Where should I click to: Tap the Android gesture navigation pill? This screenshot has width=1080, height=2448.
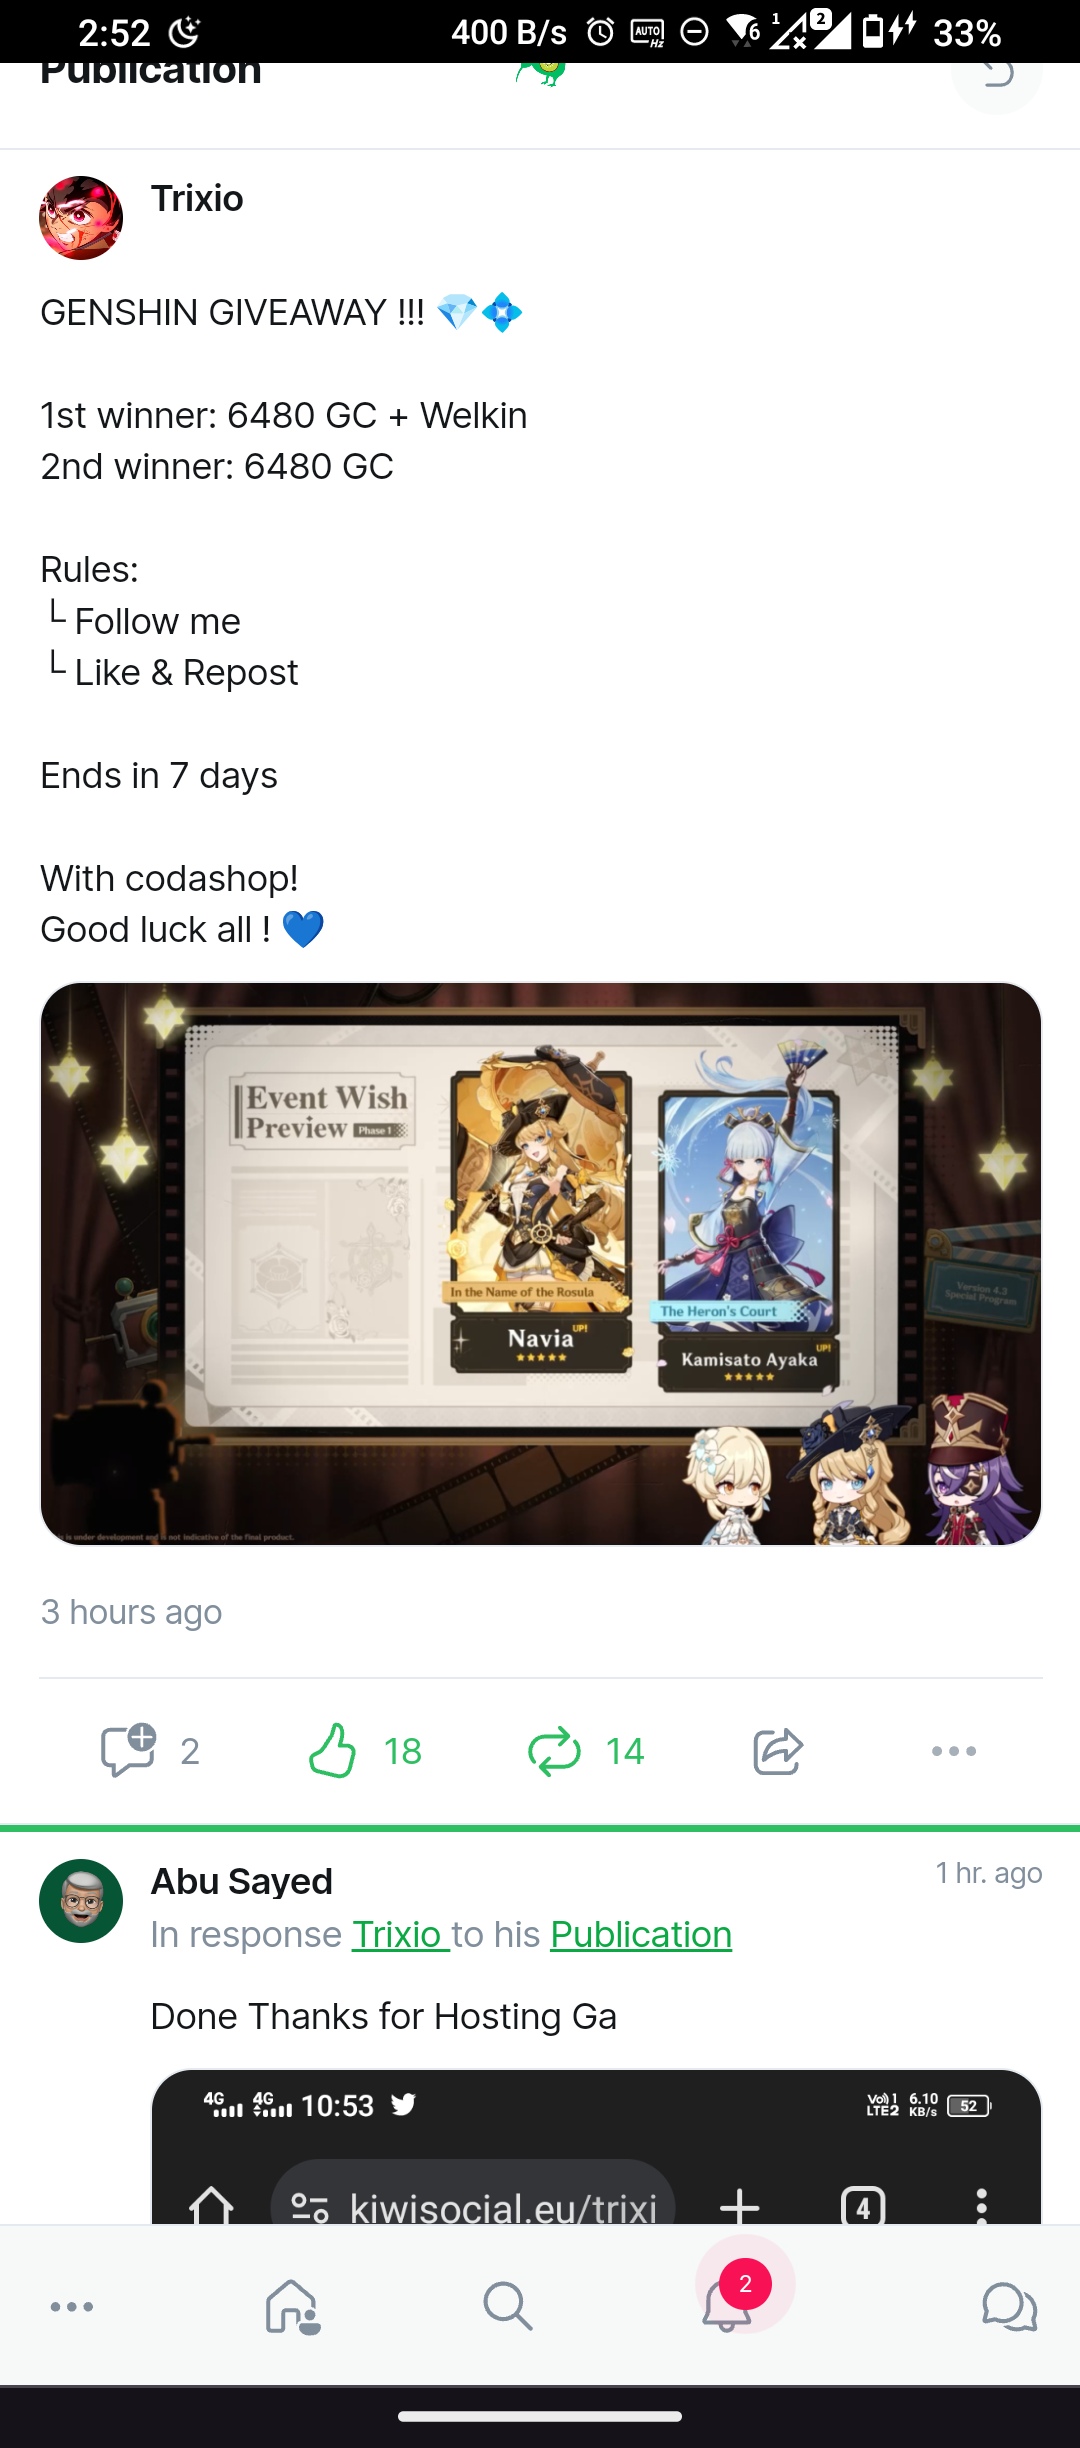tap(540, 2416)
